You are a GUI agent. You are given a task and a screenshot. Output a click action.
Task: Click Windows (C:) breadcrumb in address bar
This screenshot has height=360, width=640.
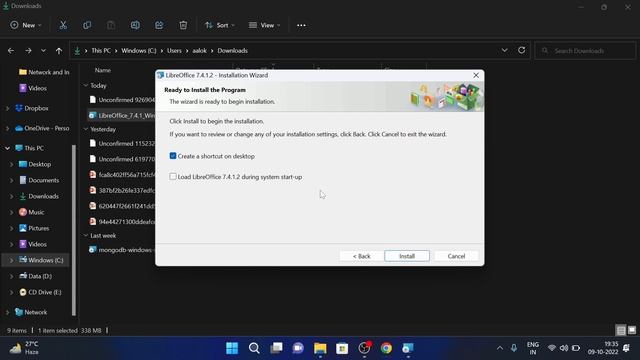click(139, 51)
